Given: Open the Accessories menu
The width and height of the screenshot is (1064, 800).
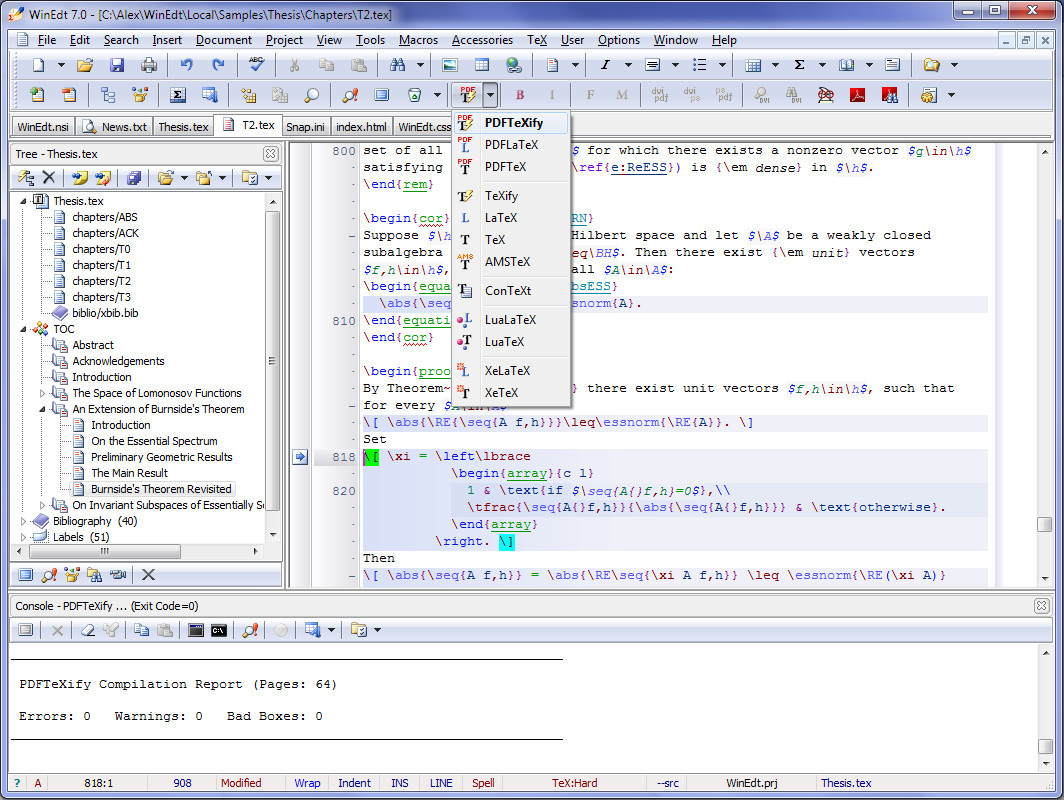Looking at the screenshot, I should 482,40.
